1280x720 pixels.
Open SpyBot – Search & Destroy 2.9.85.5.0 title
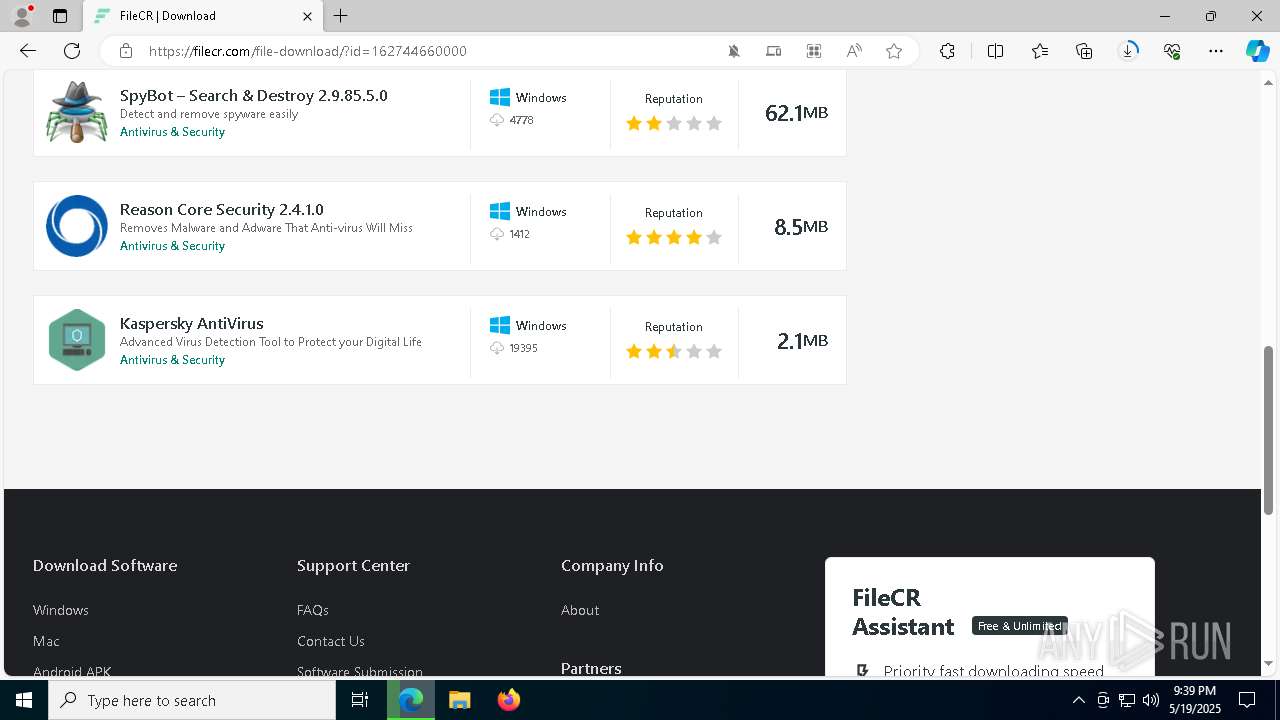click(254, 95)
